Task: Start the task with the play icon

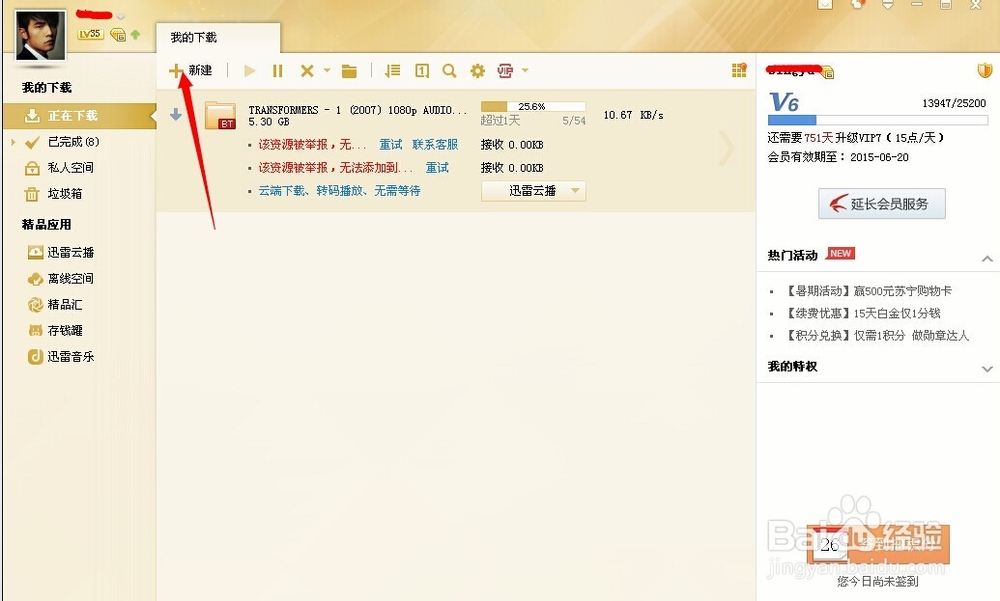Action: [x=249, y=71]
